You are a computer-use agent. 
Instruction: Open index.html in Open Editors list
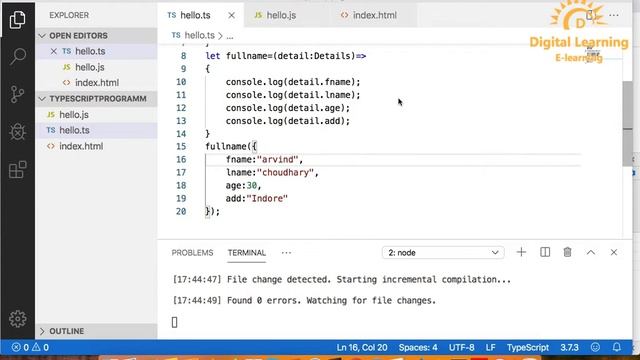click(x=96, y=83)
